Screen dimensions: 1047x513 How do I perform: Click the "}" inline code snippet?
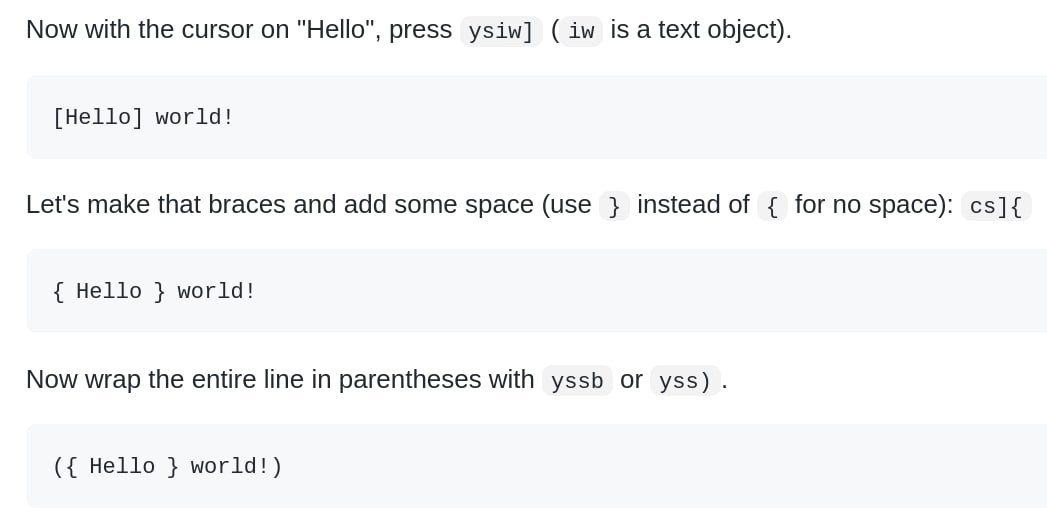point(614,206)
